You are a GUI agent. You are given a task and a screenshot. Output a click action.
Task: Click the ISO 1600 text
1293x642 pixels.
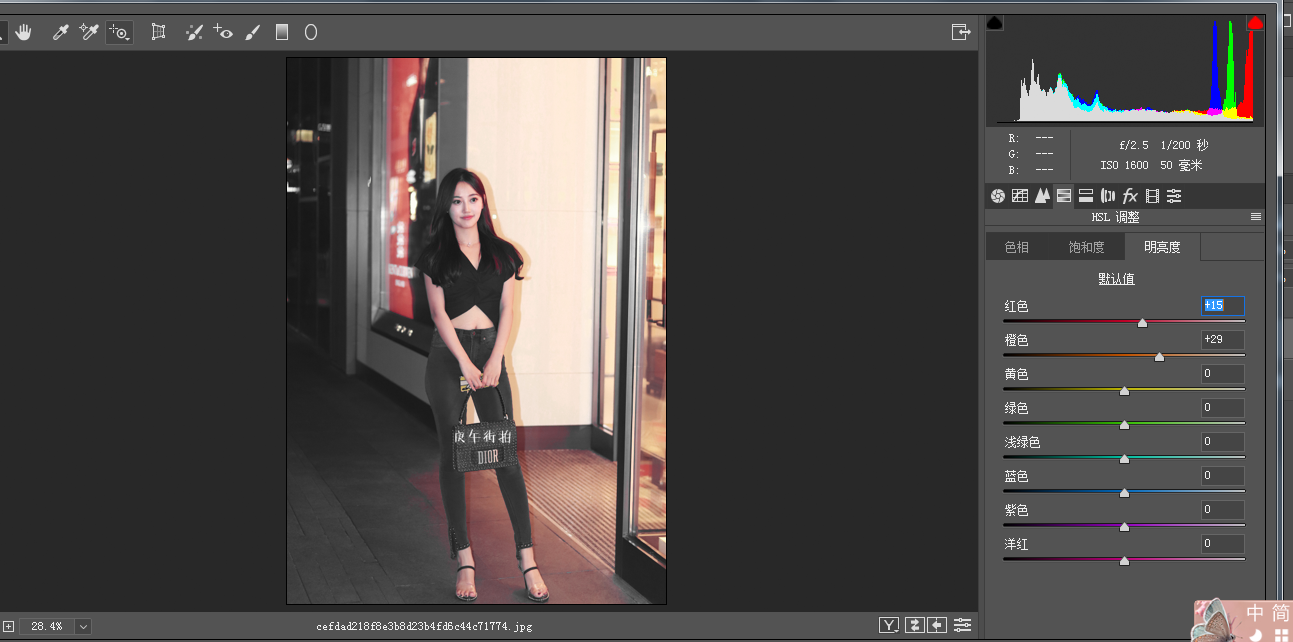(1124, 166)
